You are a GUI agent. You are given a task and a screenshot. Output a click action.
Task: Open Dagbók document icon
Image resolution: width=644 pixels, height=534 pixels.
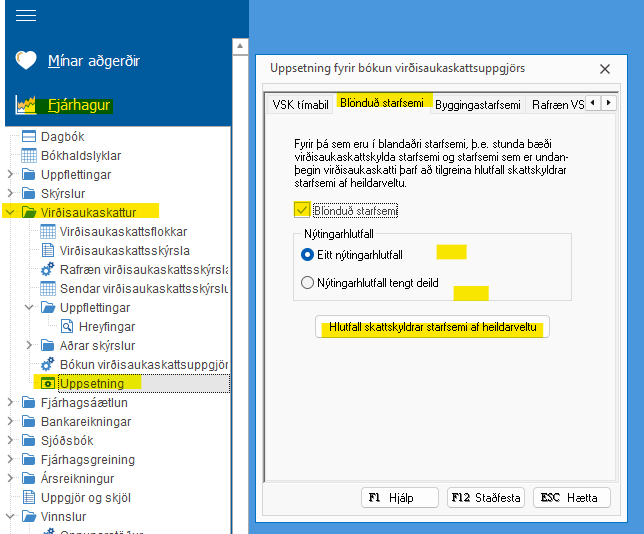(x=29, y=136)
